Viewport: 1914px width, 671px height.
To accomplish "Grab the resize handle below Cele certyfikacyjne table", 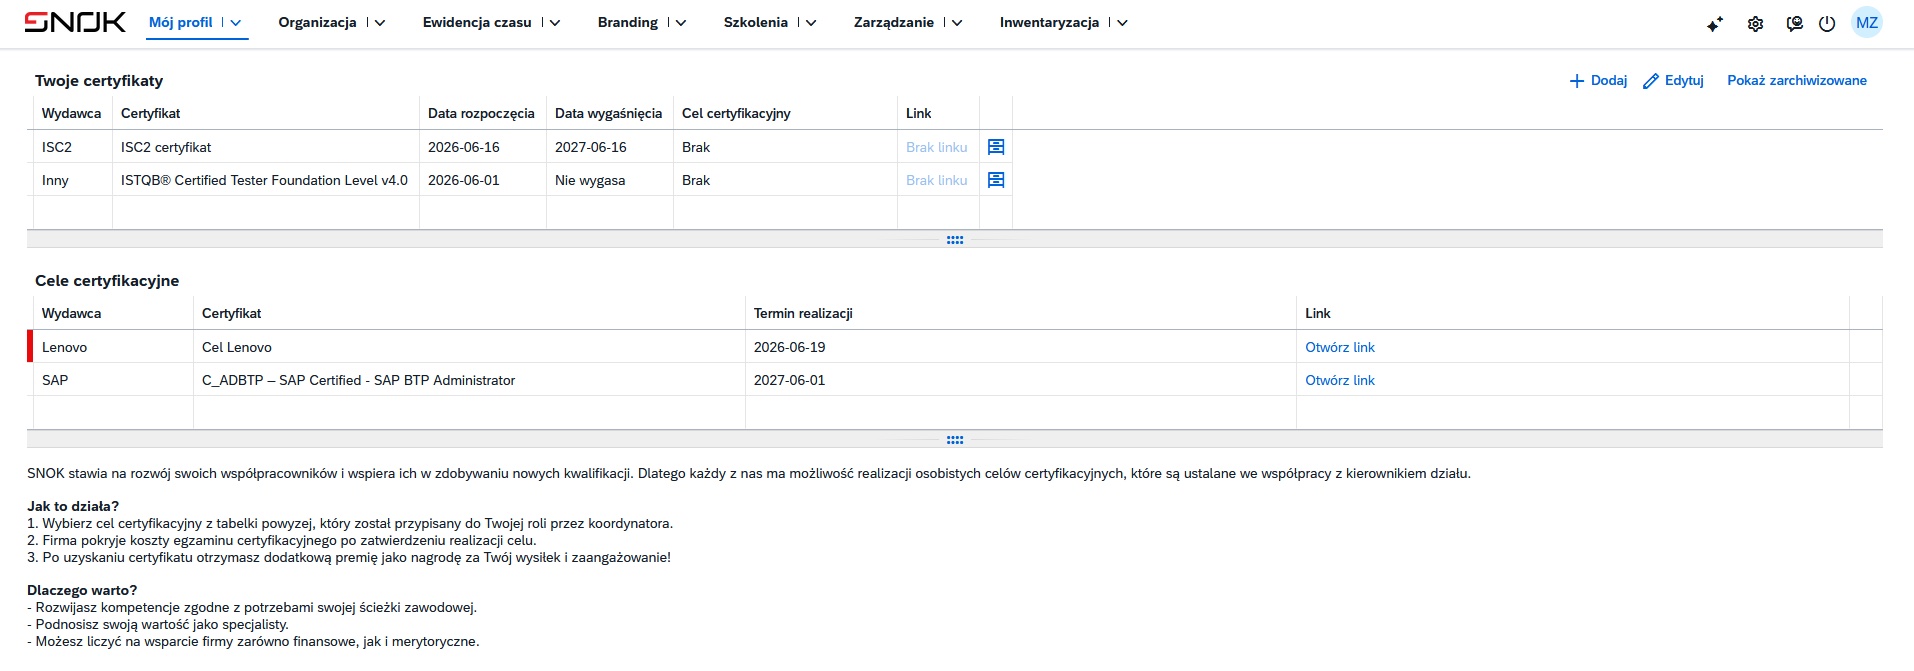I will [955, 440].
